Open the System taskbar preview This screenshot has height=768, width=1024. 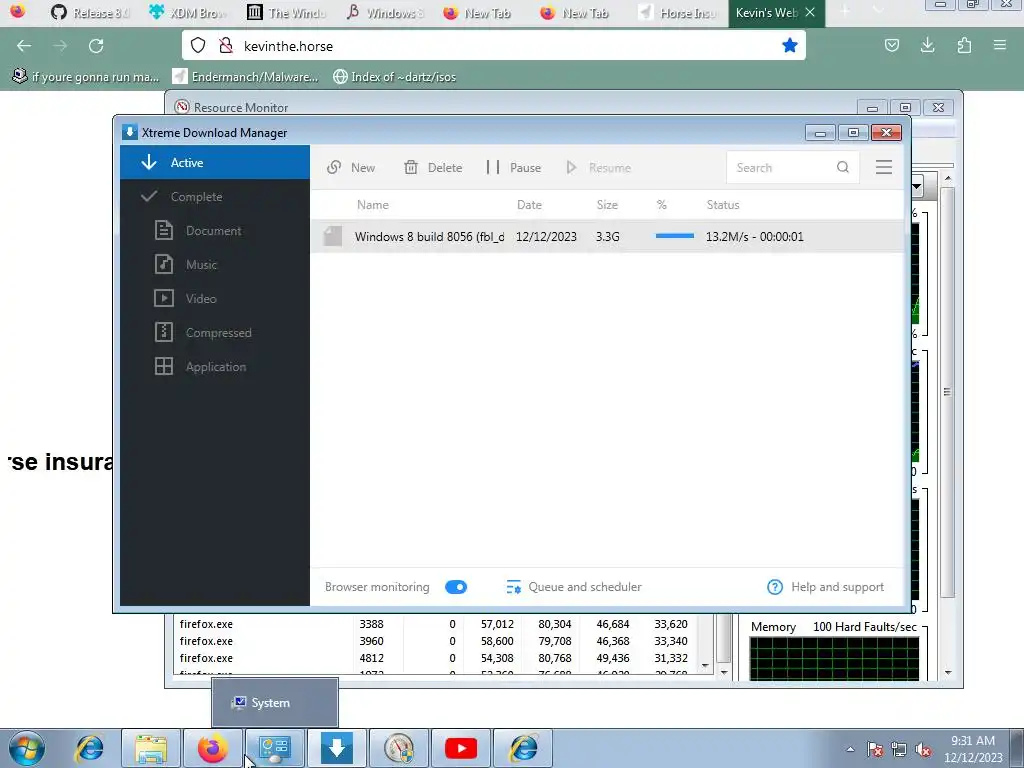(x=275, y=703)
